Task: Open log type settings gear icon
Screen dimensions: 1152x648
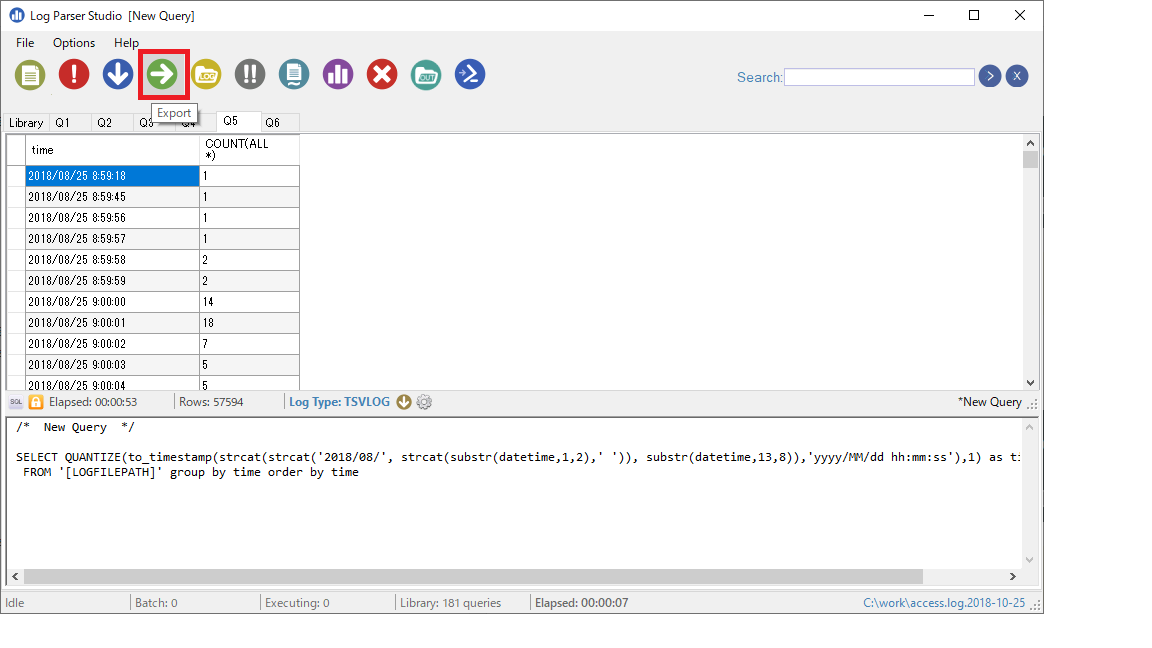Action: [x=424, y=402]
